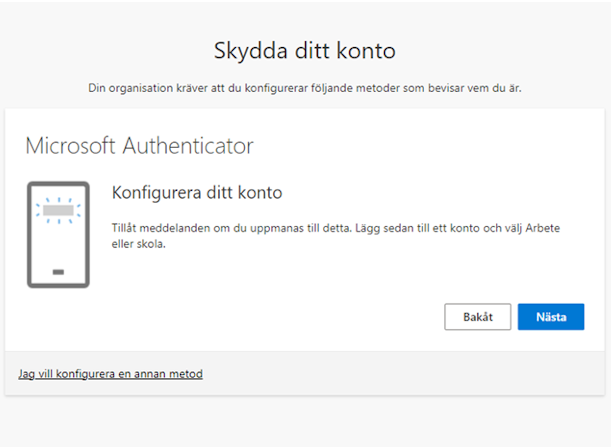The image size is (611, 447).
Task: Select the 'Konfigurera ditt konto' subheading
Action: tap(197, 193)
